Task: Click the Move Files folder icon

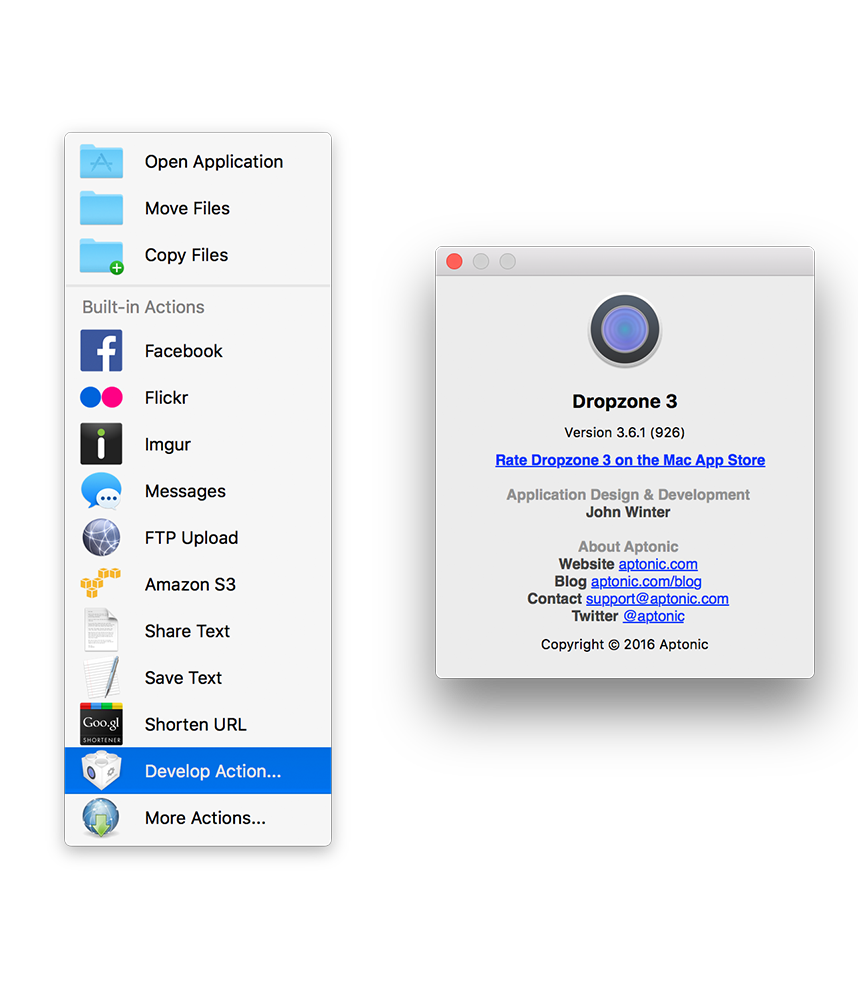Action: click(x=101, y=208)
